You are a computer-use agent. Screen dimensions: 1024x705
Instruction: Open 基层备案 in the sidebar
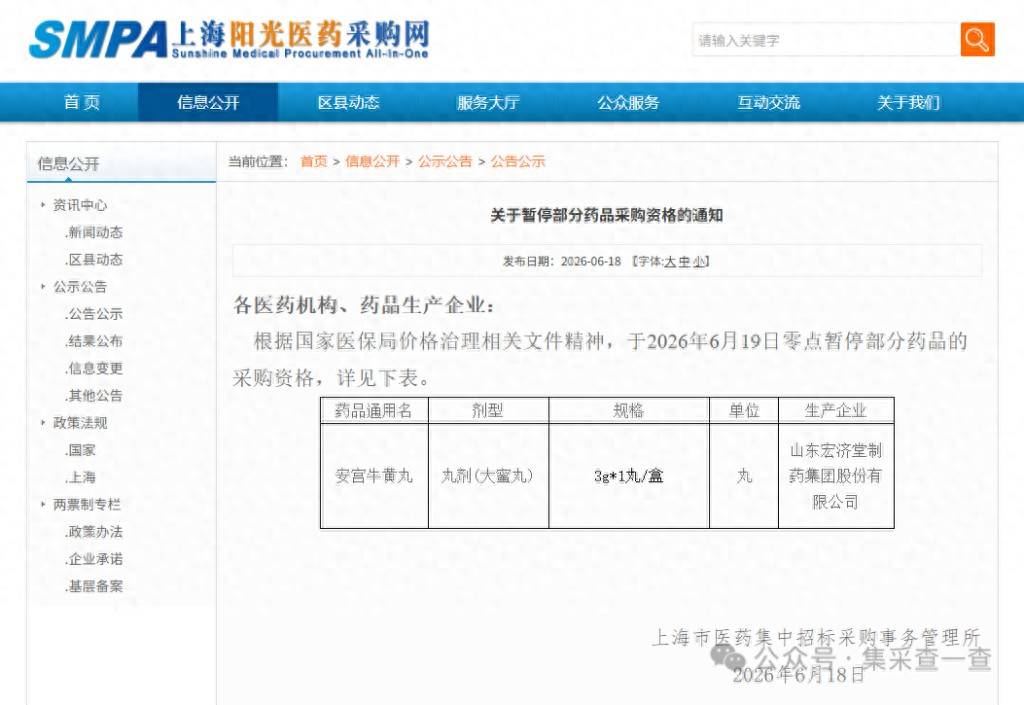(94, 586)
